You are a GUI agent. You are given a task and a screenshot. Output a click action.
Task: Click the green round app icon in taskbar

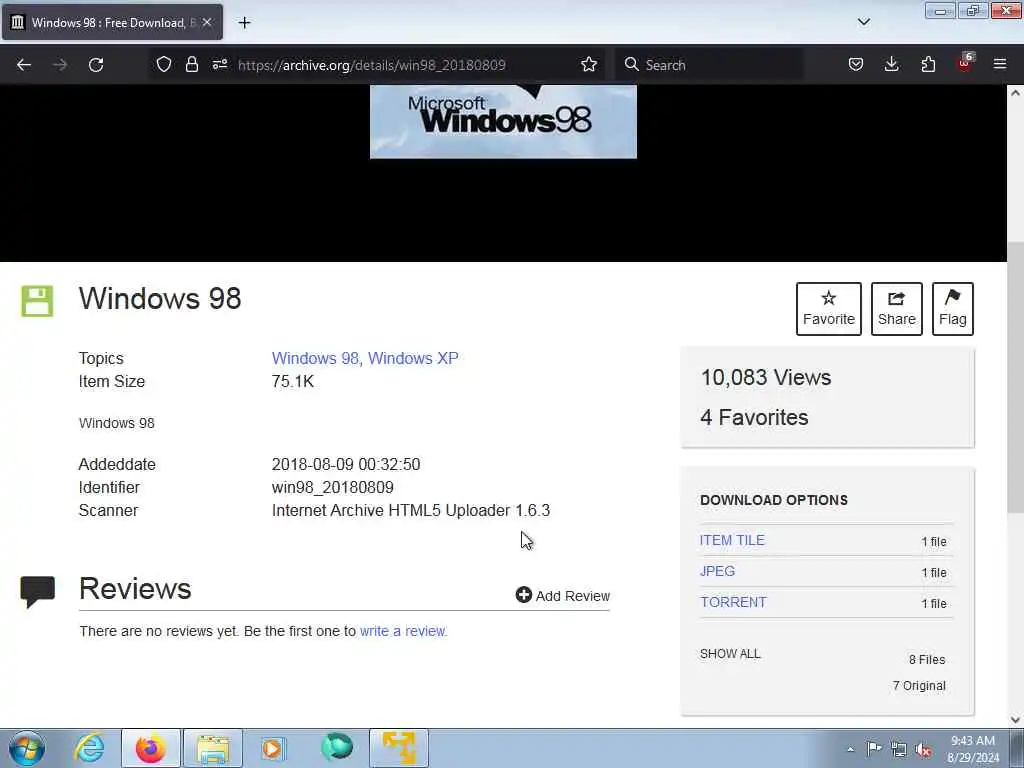pyautogui.click(x=337, y=748)
